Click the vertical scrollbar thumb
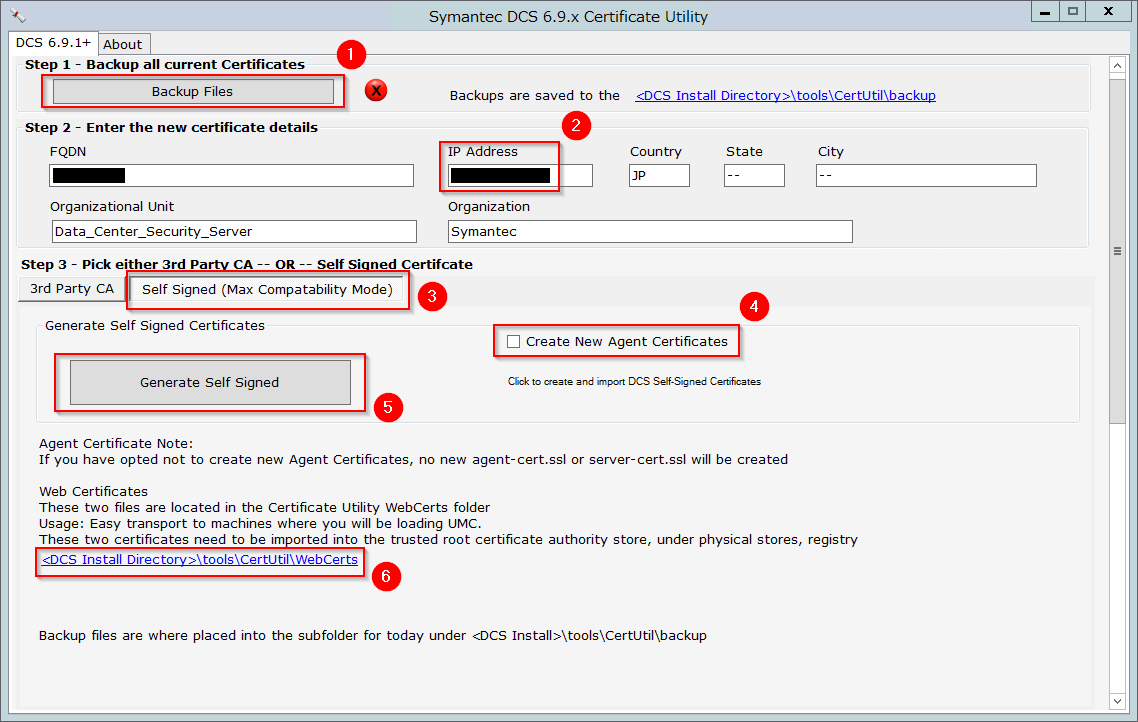The image size is (1138, 722). (x=1118, y=250)
